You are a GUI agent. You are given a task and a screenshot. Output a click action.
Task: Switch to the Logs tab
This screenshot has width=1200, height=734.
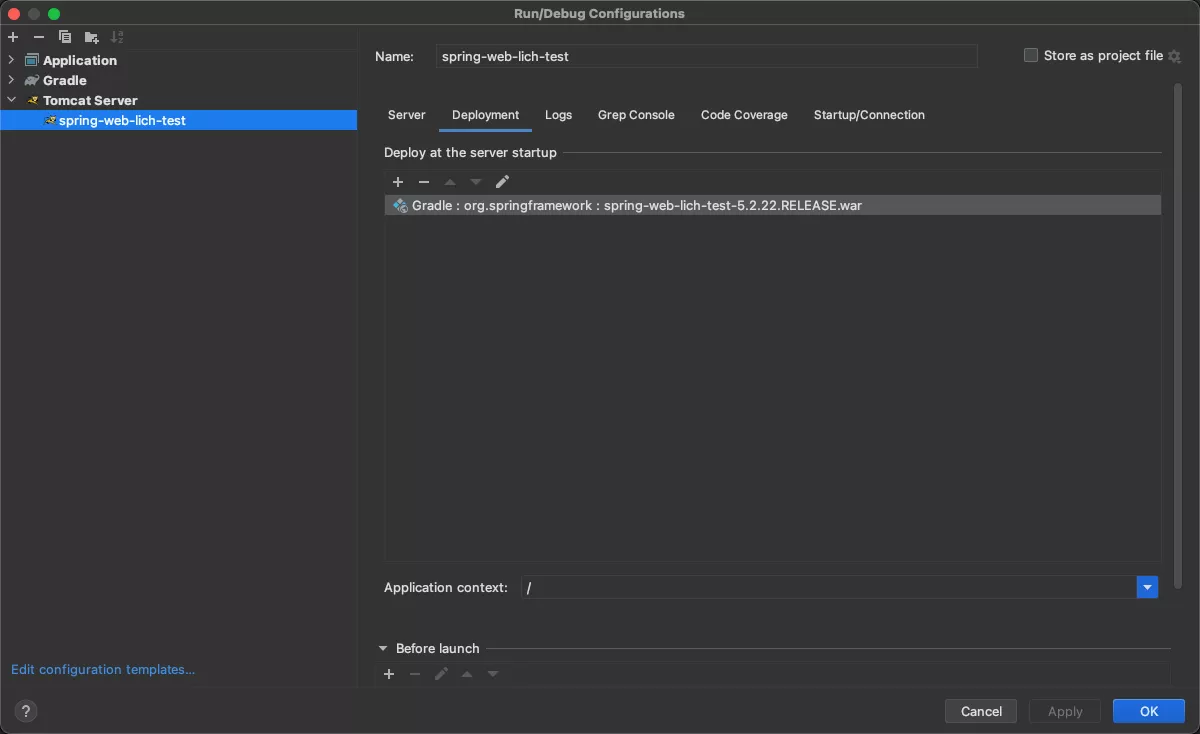(558, 115)
